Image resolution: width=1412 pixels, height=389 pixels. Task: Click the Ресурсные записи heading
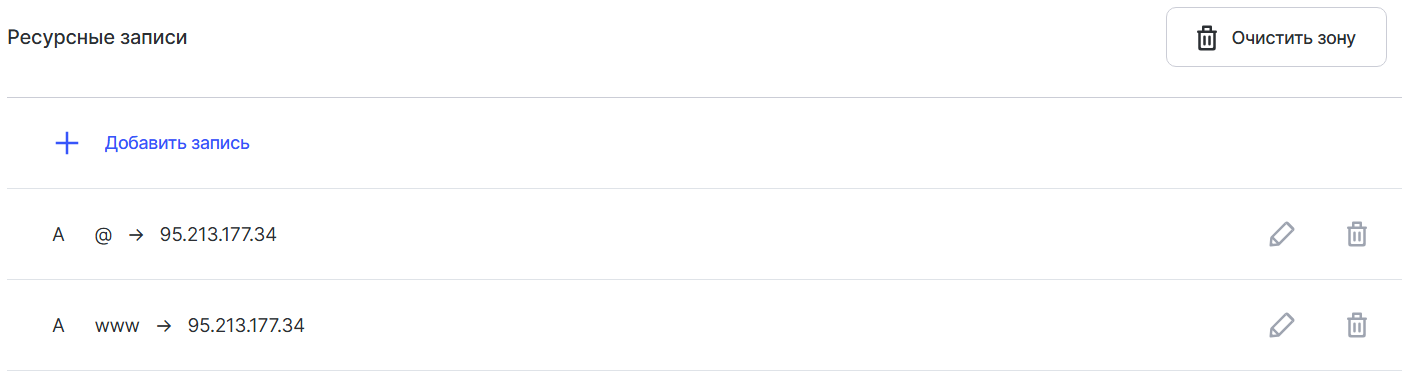click(x=98, y=38)
